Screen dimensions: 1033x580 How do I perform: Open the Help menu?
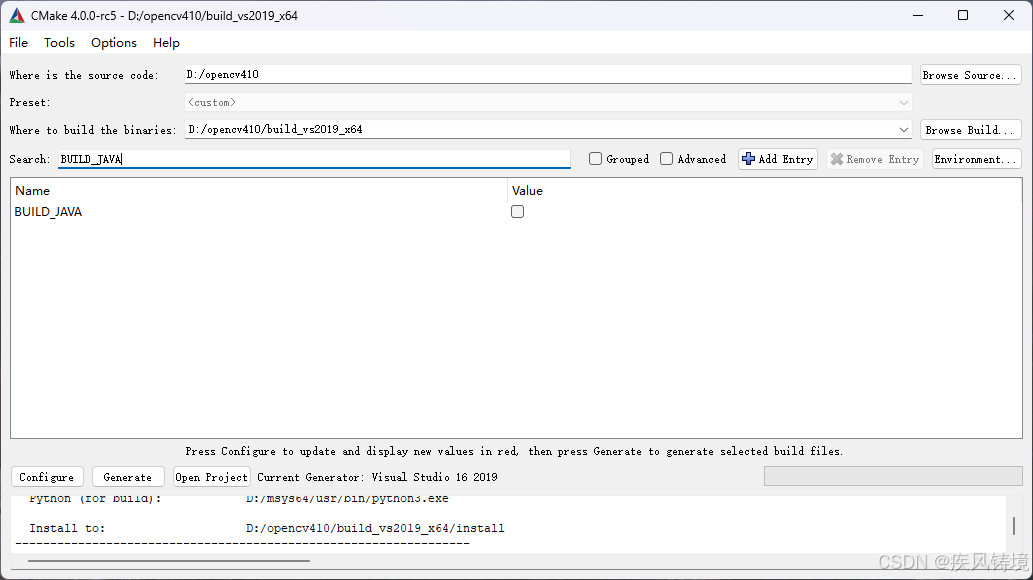pyautogui.click(x=166, y=43)
